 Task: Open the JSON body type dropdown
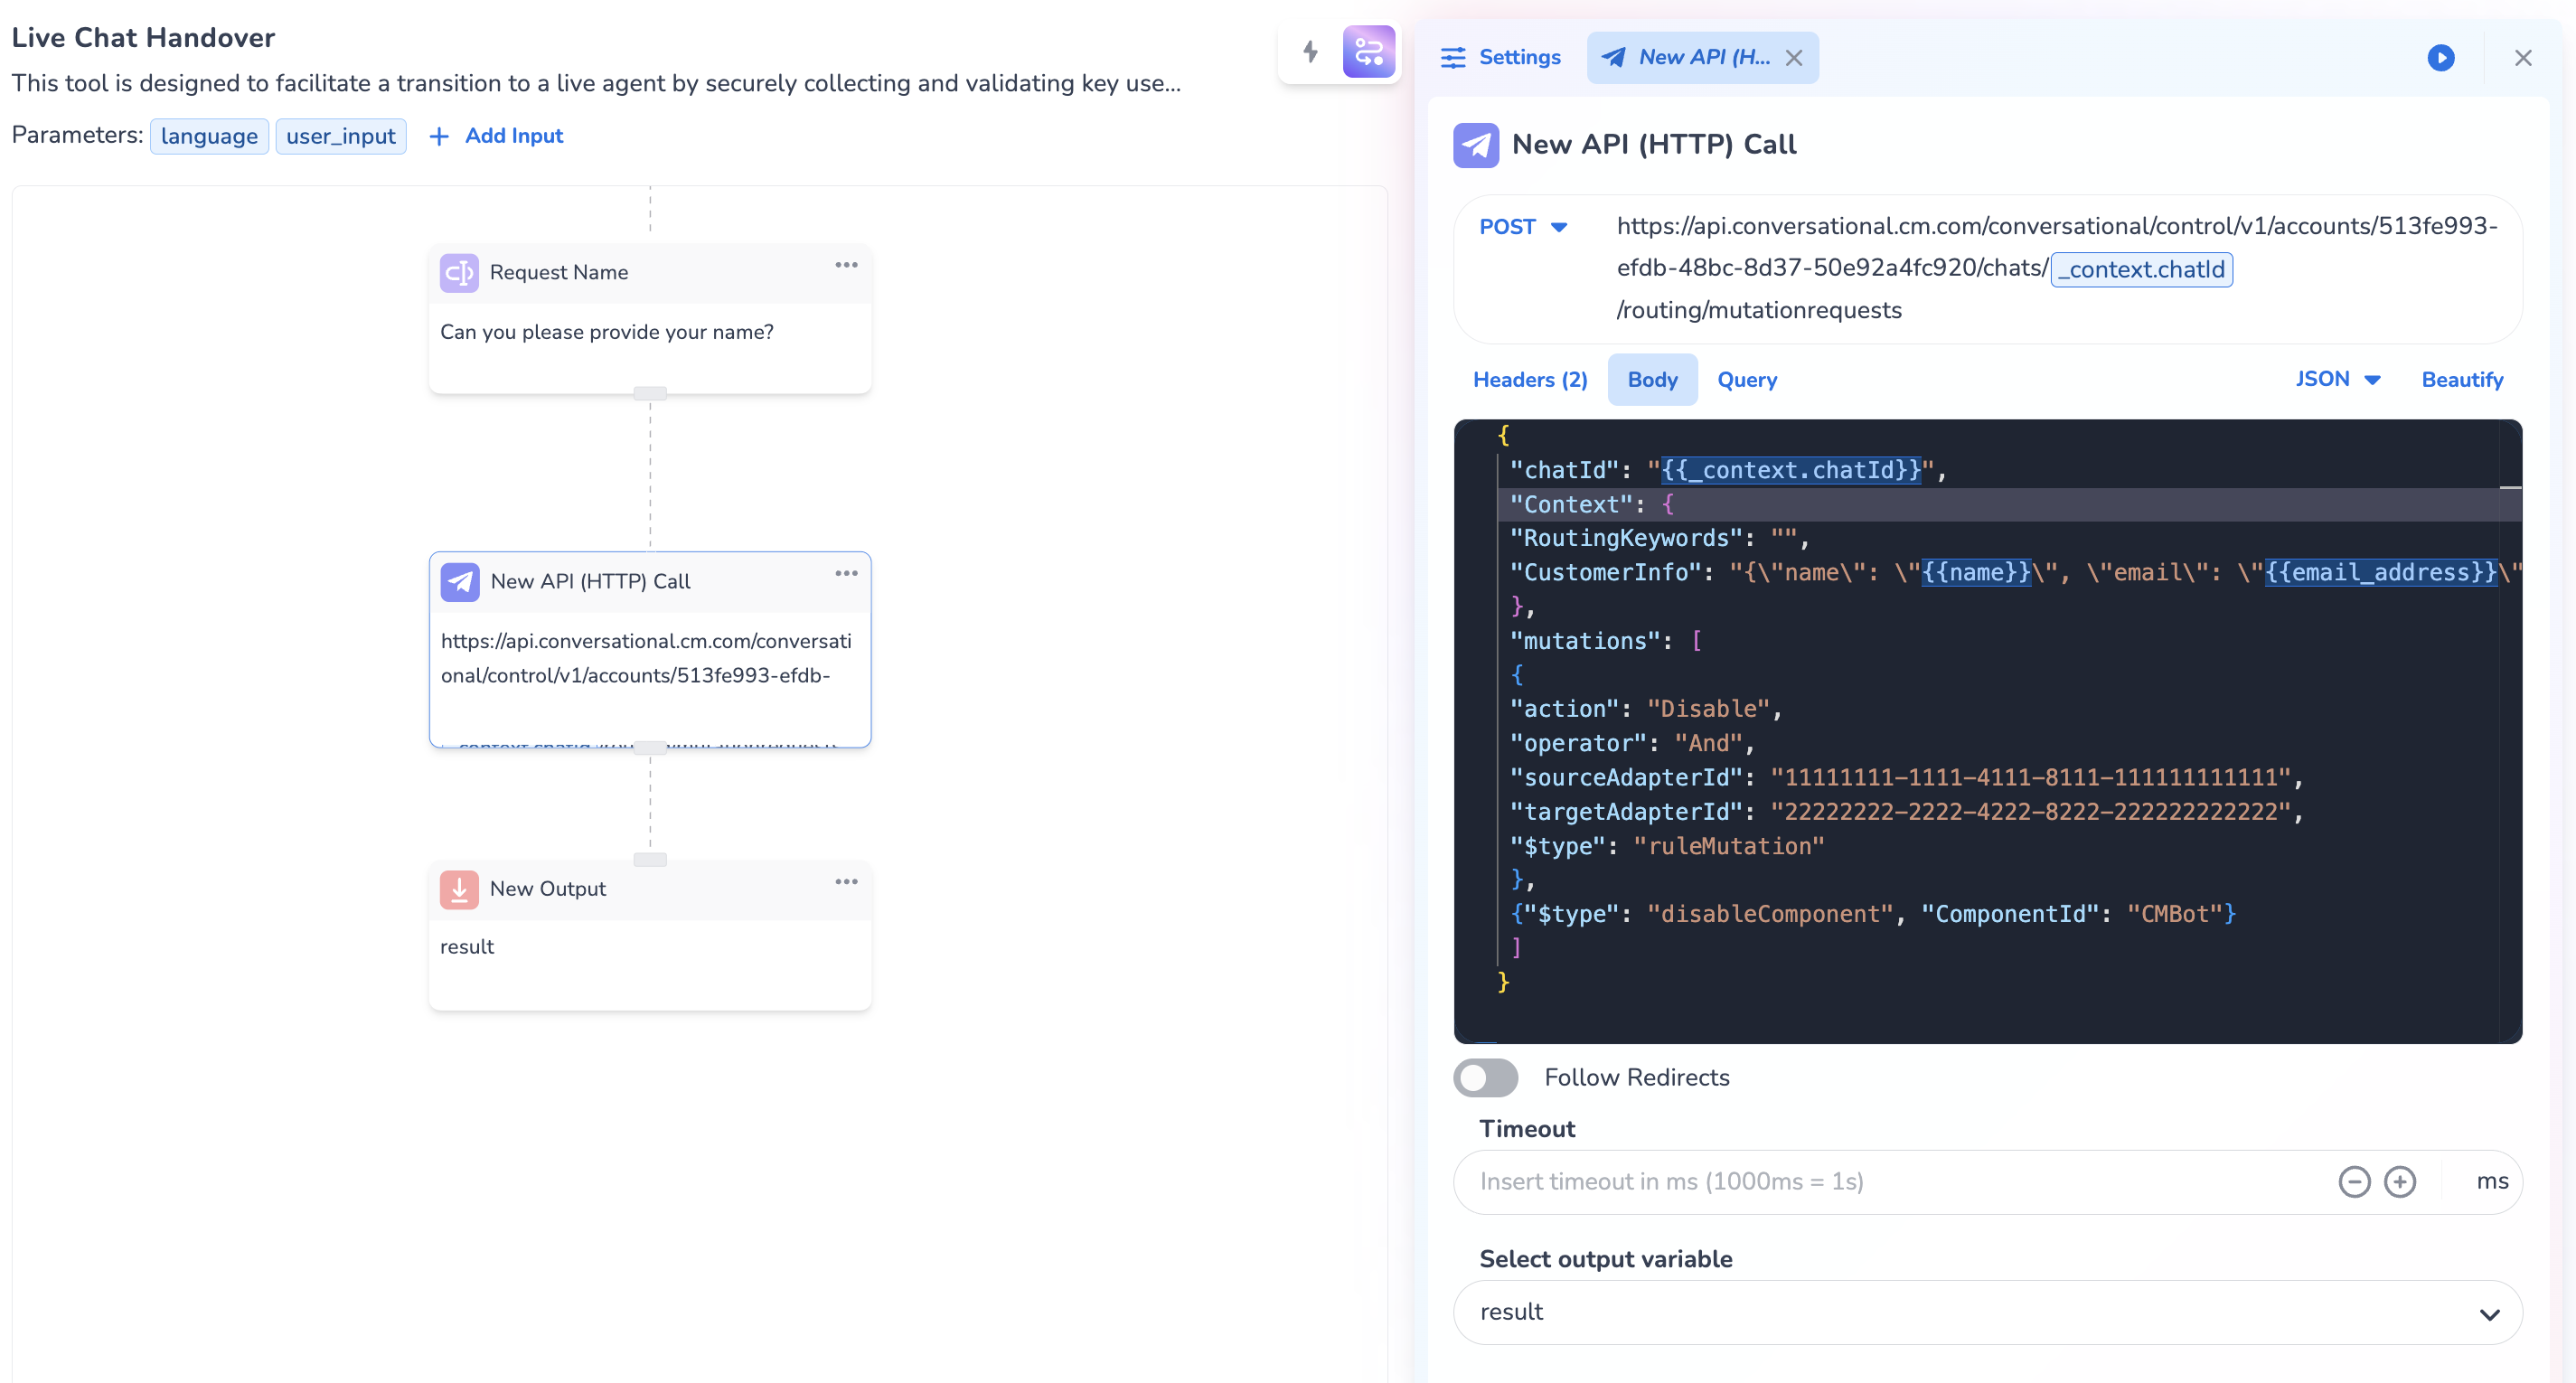pos(2337,379)
